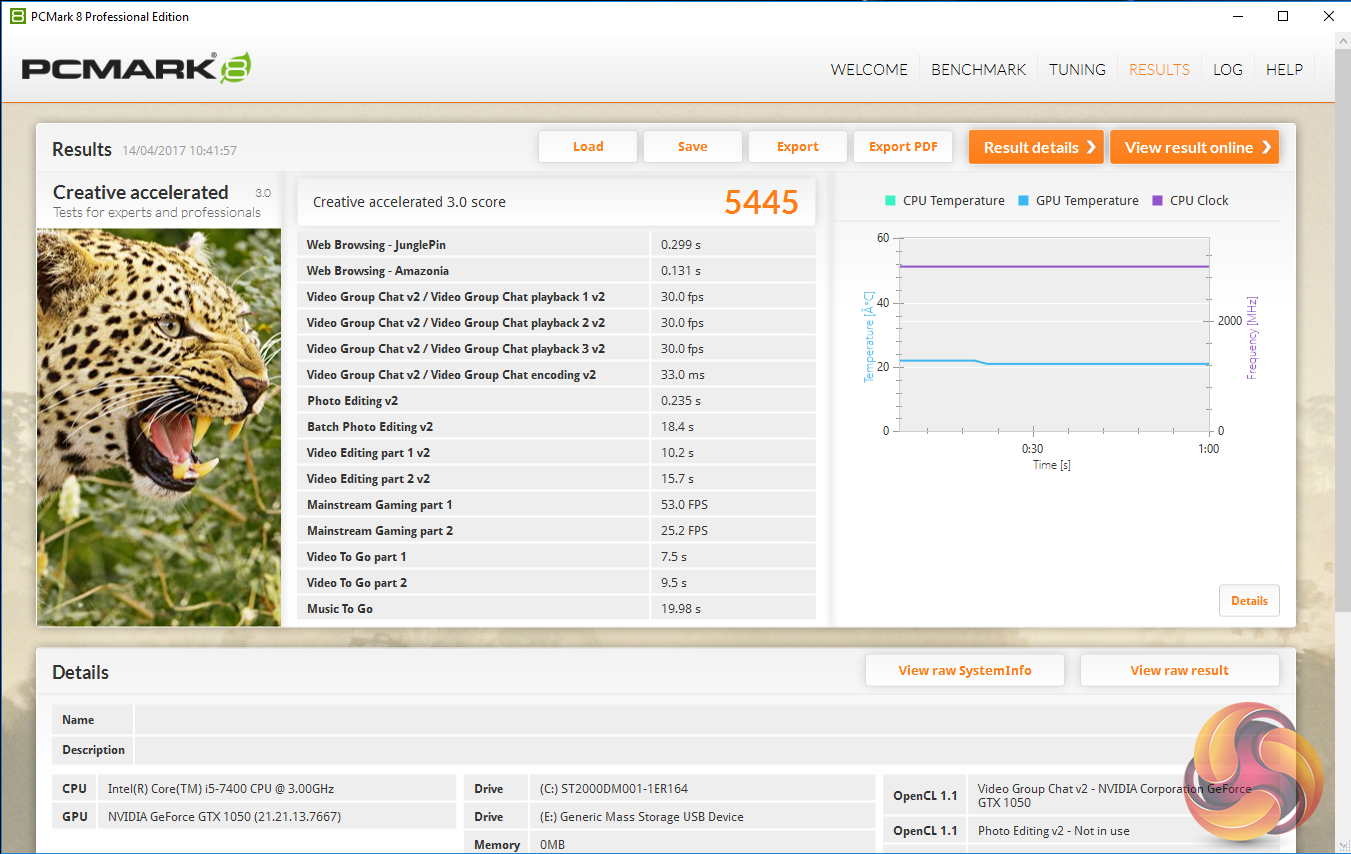This screenshot has width=1351, height=854.
Task: Save the benchmark result
Action: tap(692, 147)
